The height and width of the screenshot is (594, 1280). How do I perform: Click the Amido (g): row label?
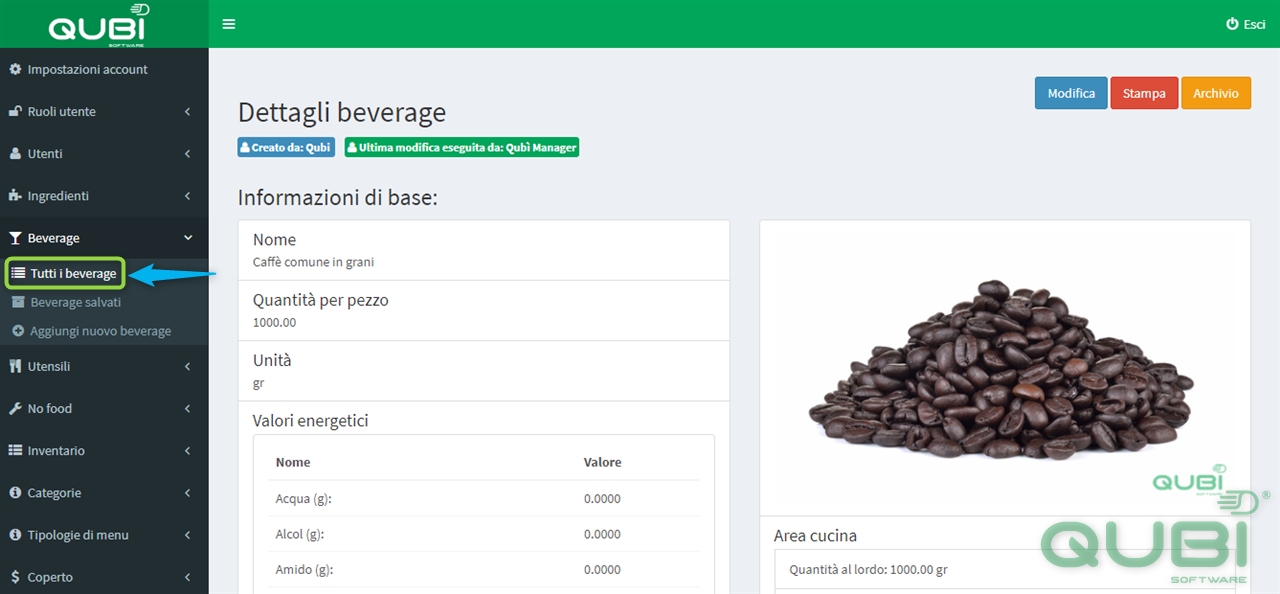[x=304, y=569]
